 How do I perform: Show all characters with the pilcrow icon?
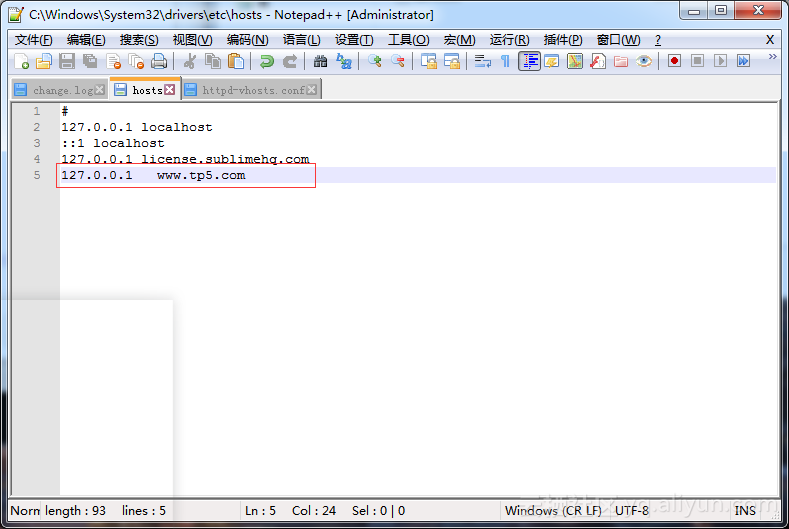505,61
